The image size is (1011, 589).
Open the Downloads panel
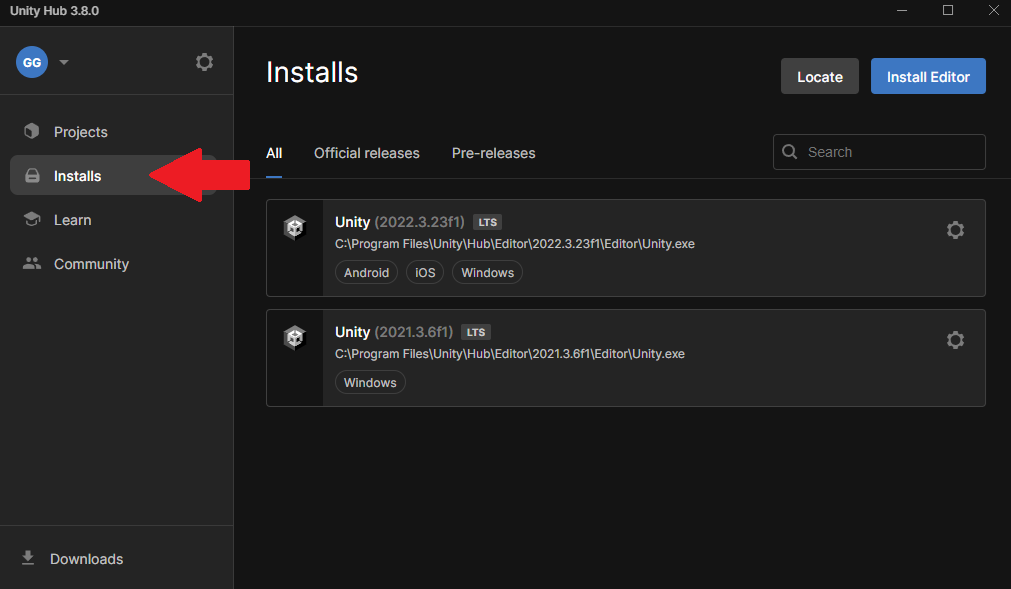tap(86, 559)
